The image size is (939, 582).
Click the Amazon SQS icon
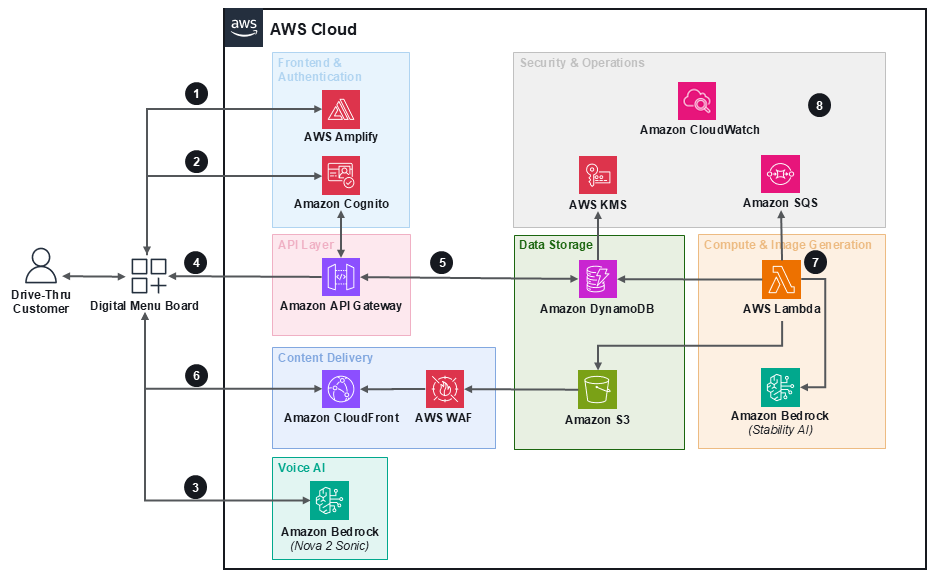coord(780,174)
